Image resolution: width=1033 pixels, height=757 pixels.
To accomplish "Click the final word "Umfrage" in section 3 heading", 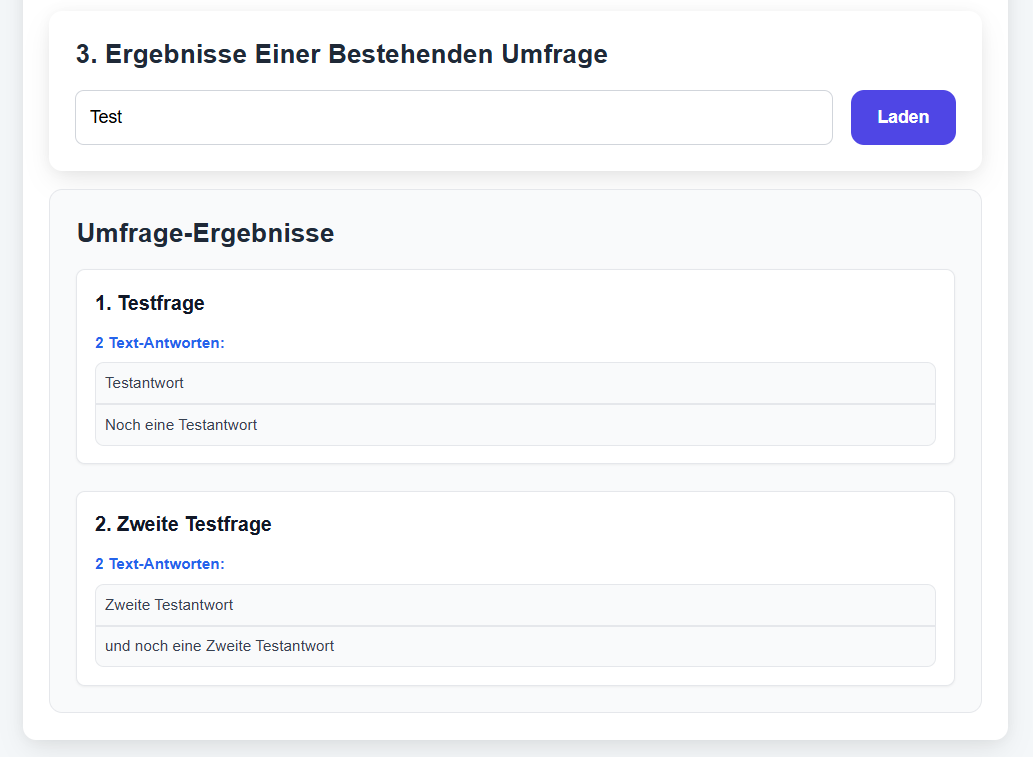I will [x=554, y=54].
